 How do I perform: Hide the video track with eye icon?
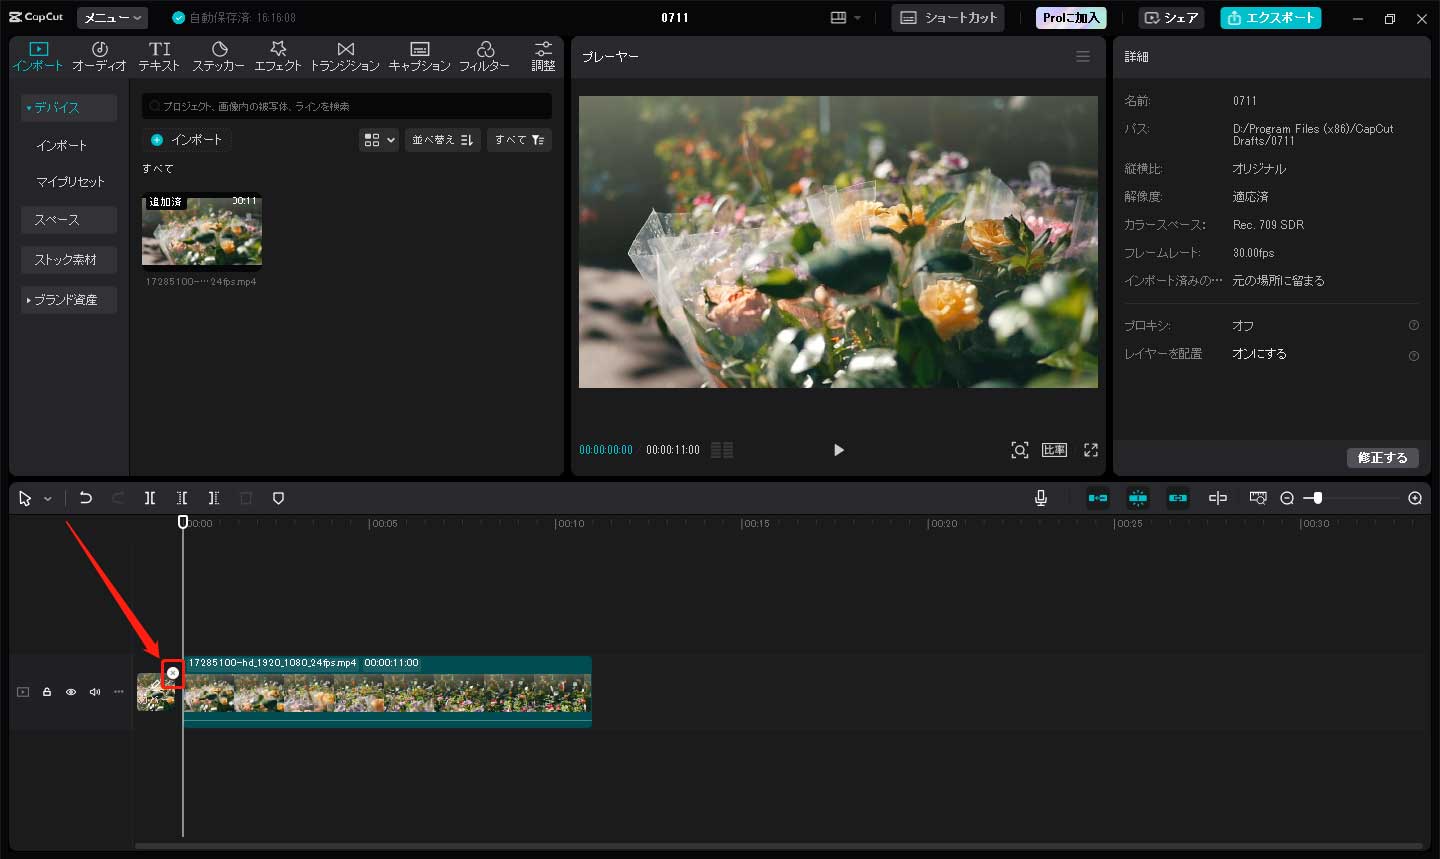71,692
